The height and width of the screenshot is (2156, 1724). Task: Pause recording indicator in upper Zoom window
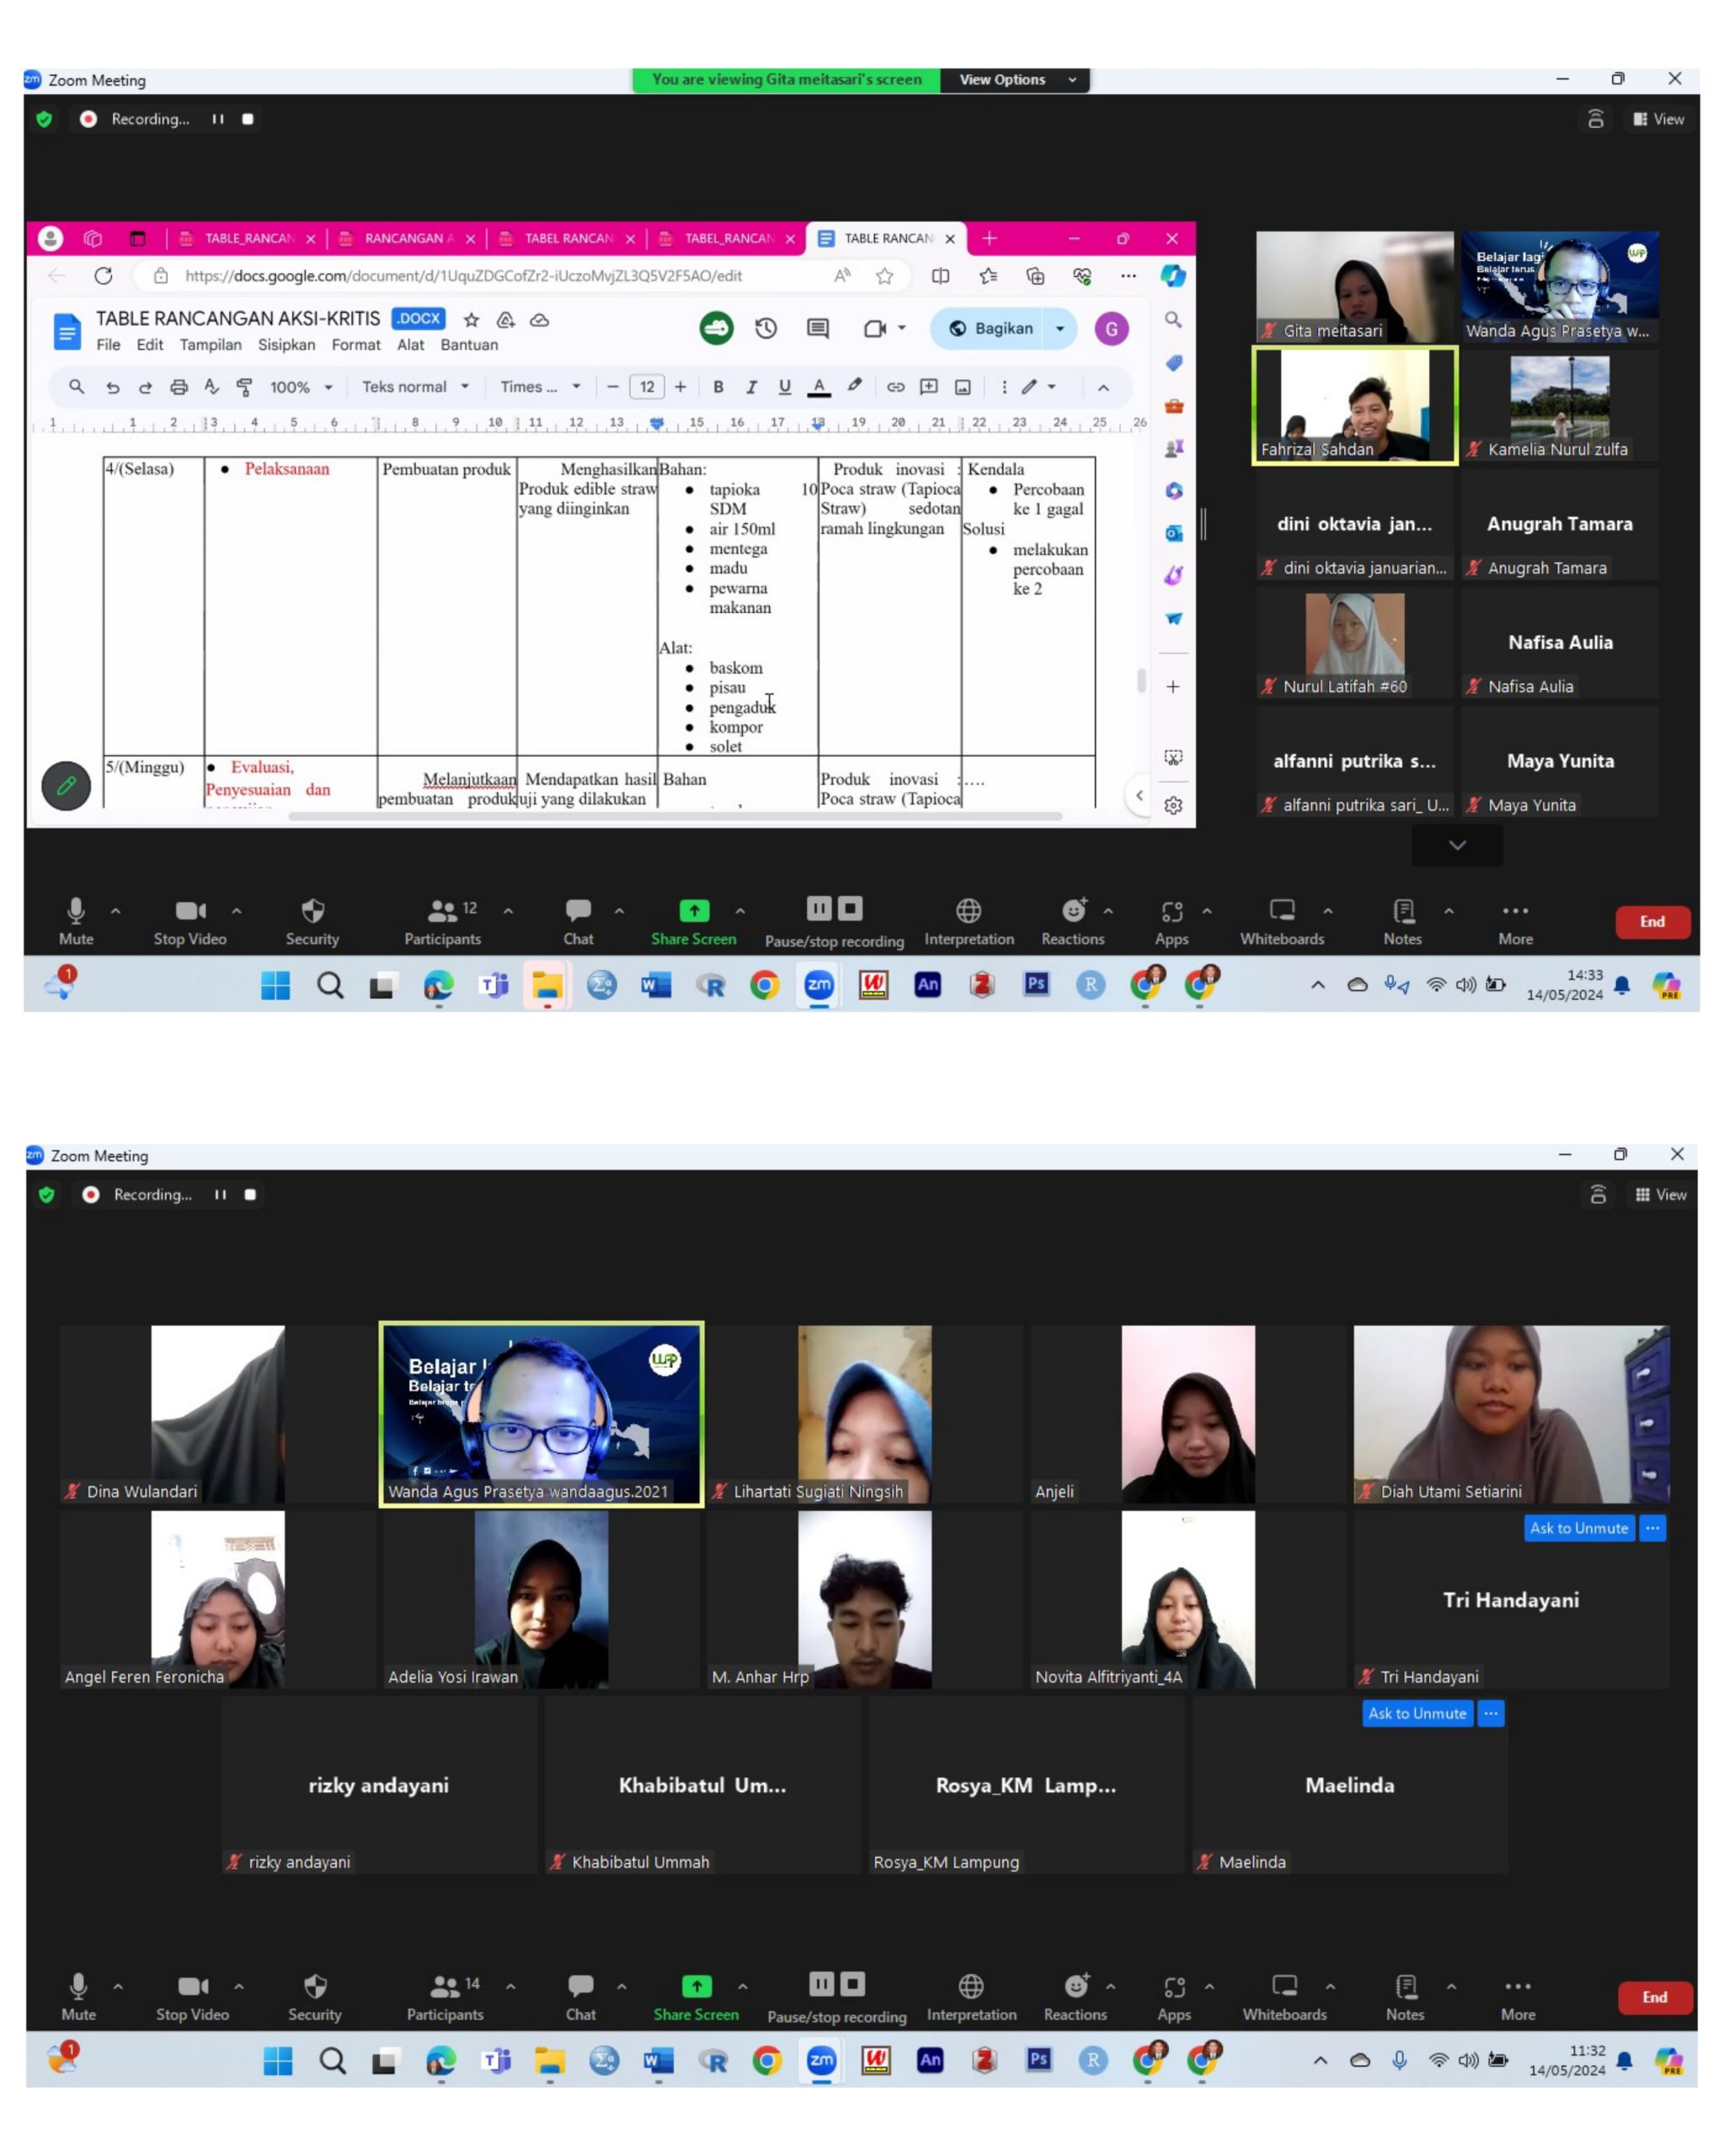(217, 119)
